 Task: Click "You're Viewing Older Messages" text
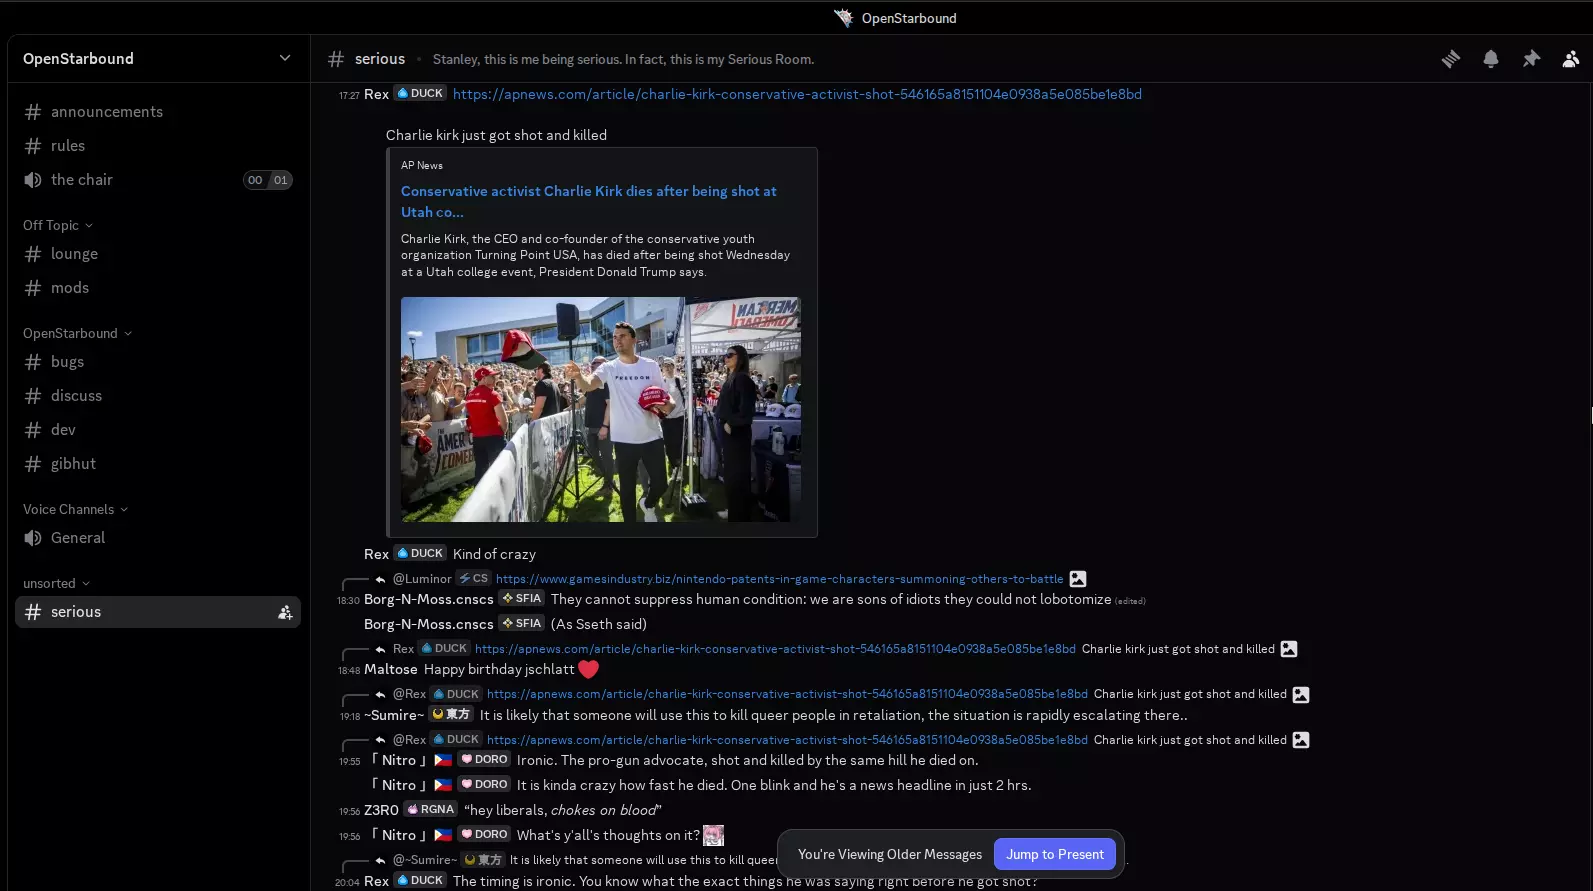pos(890,854)
